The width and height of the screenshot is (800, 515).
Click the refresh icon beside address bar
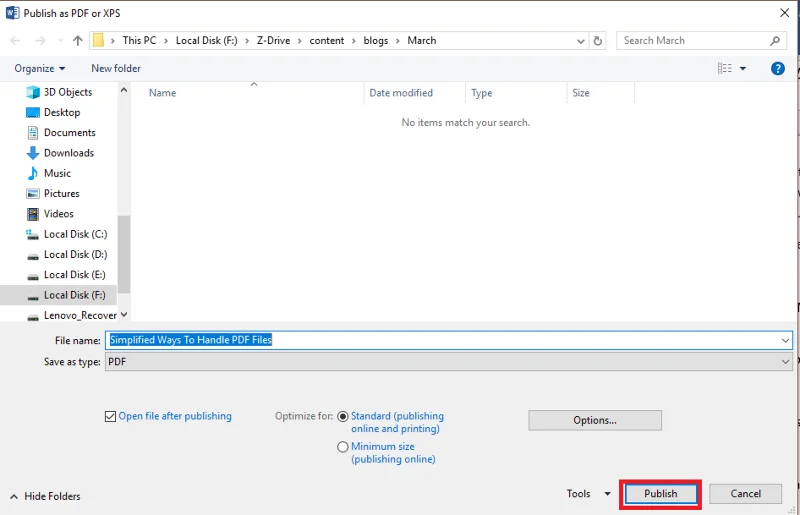[x=598, y=41]
